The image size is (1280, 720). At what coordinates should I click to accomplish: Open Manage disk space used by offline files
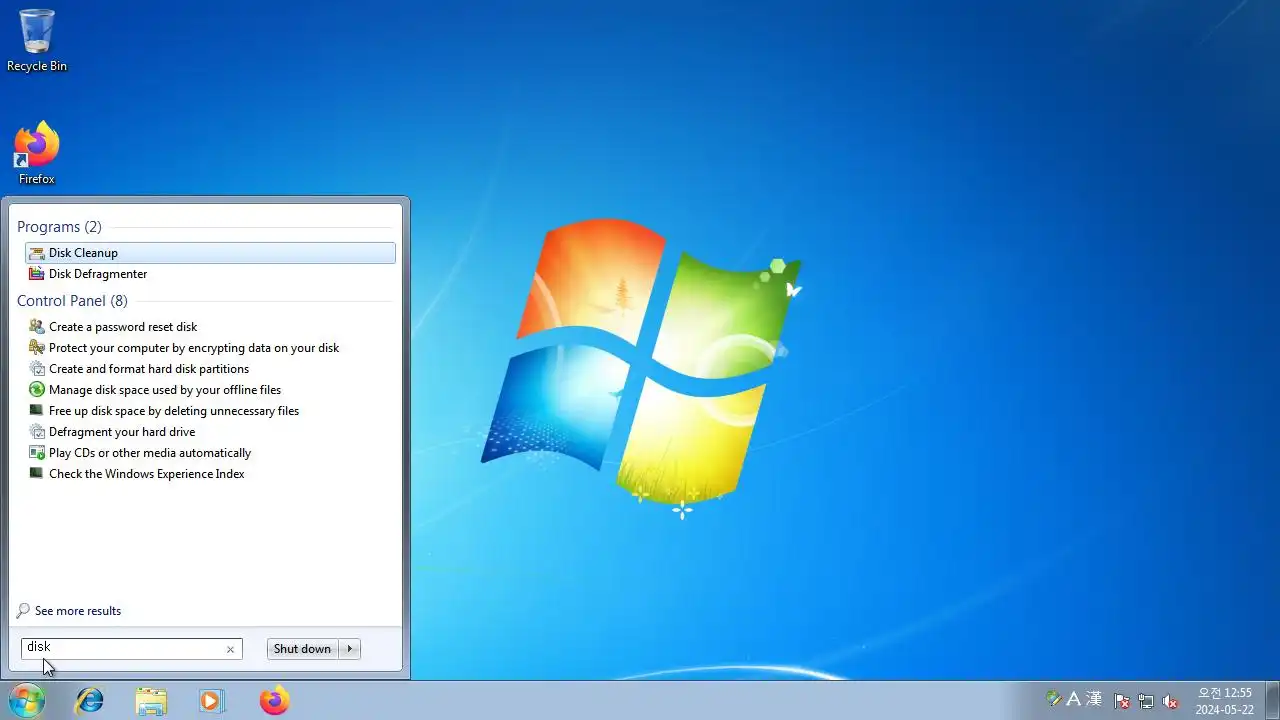point(210,390)
